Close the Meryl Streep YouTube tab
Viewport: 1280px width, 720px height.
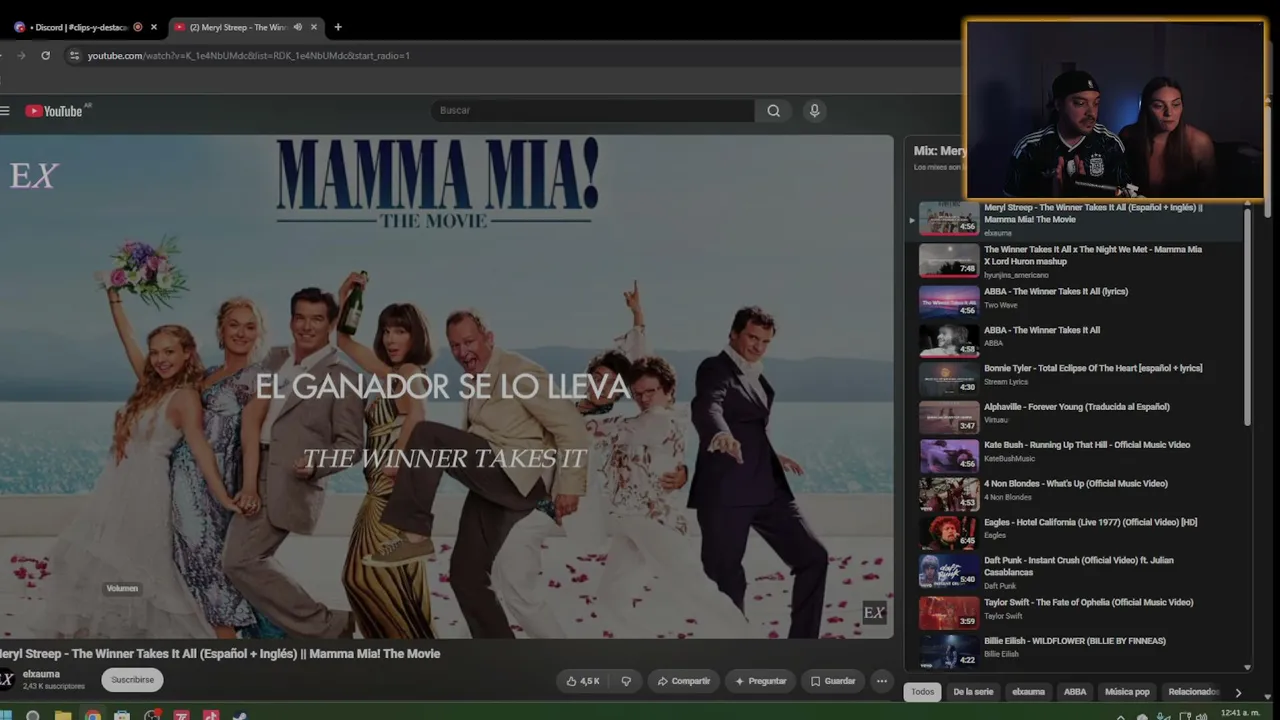[x=314, y=27]
